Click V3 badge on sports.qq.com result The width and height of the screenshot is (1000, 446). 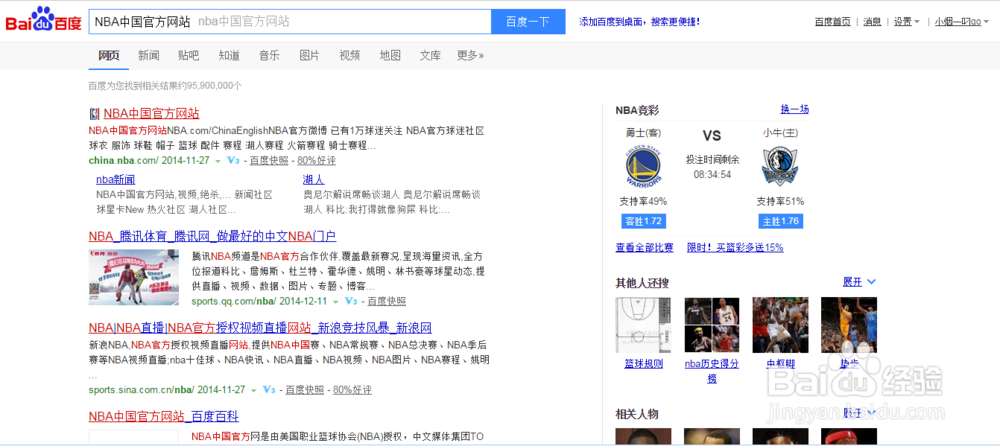(351, 301)
